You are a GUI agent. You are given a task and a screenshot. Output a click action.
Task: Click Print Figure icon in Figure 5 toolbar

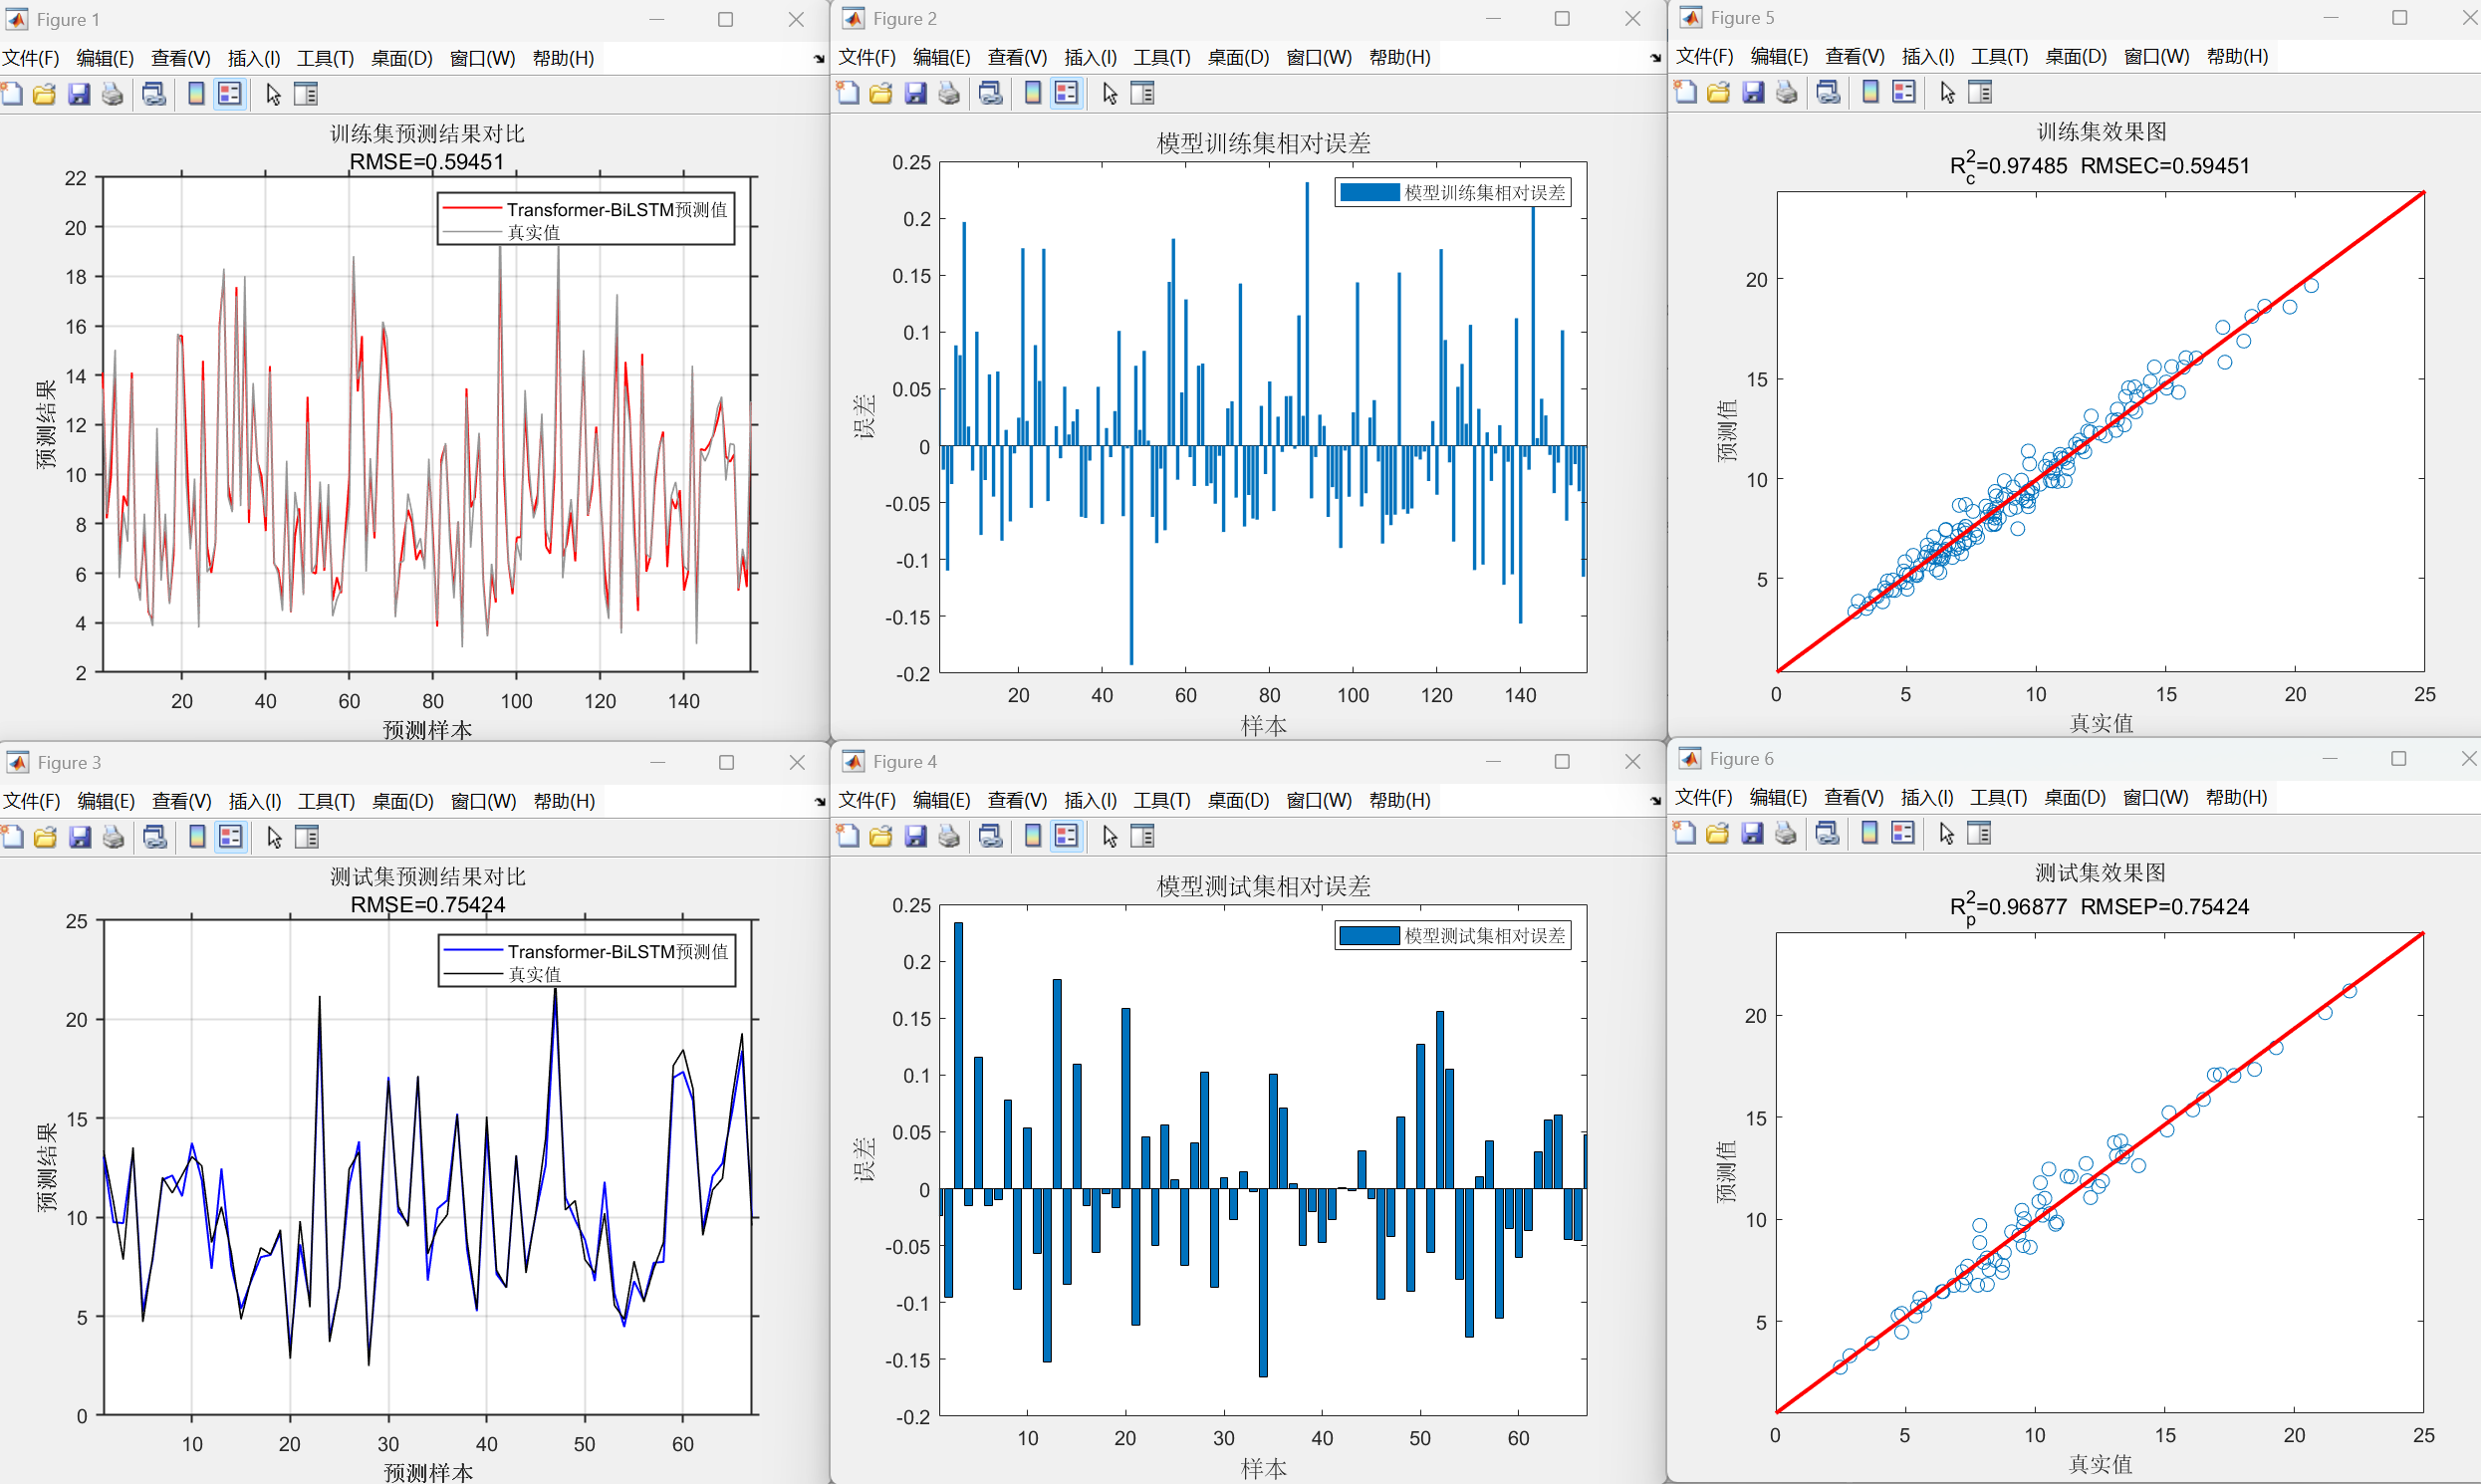(x=1786, y=92)
